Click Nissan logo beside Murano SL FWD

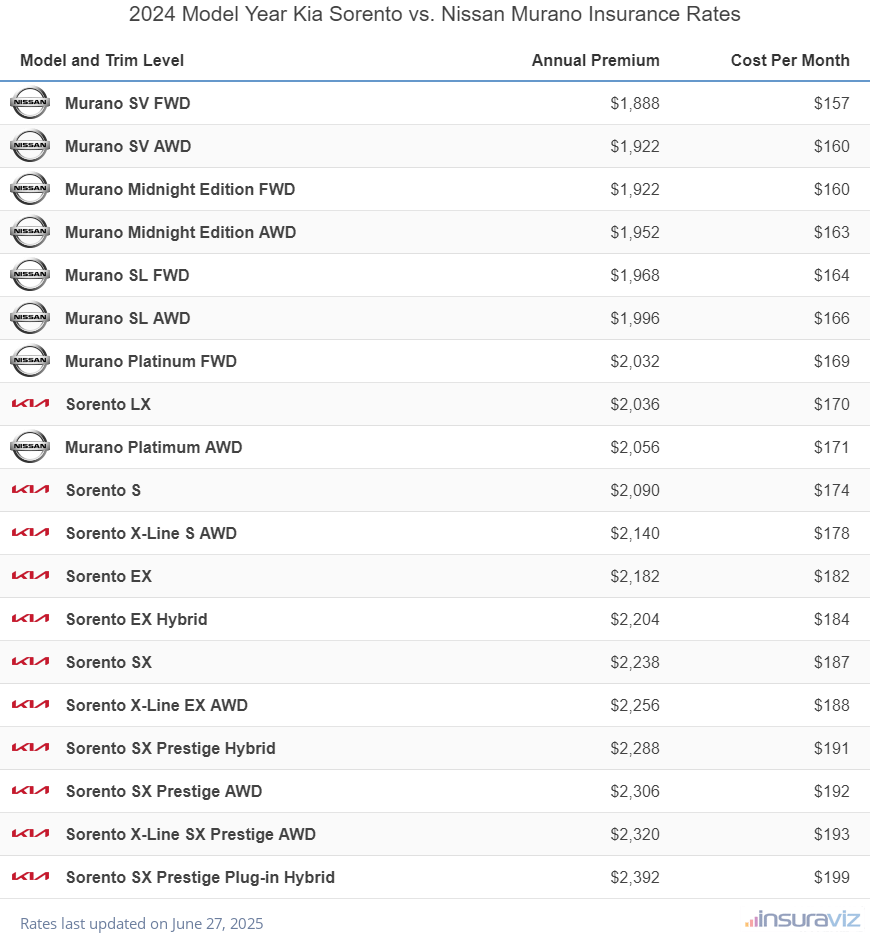point(30,275)
